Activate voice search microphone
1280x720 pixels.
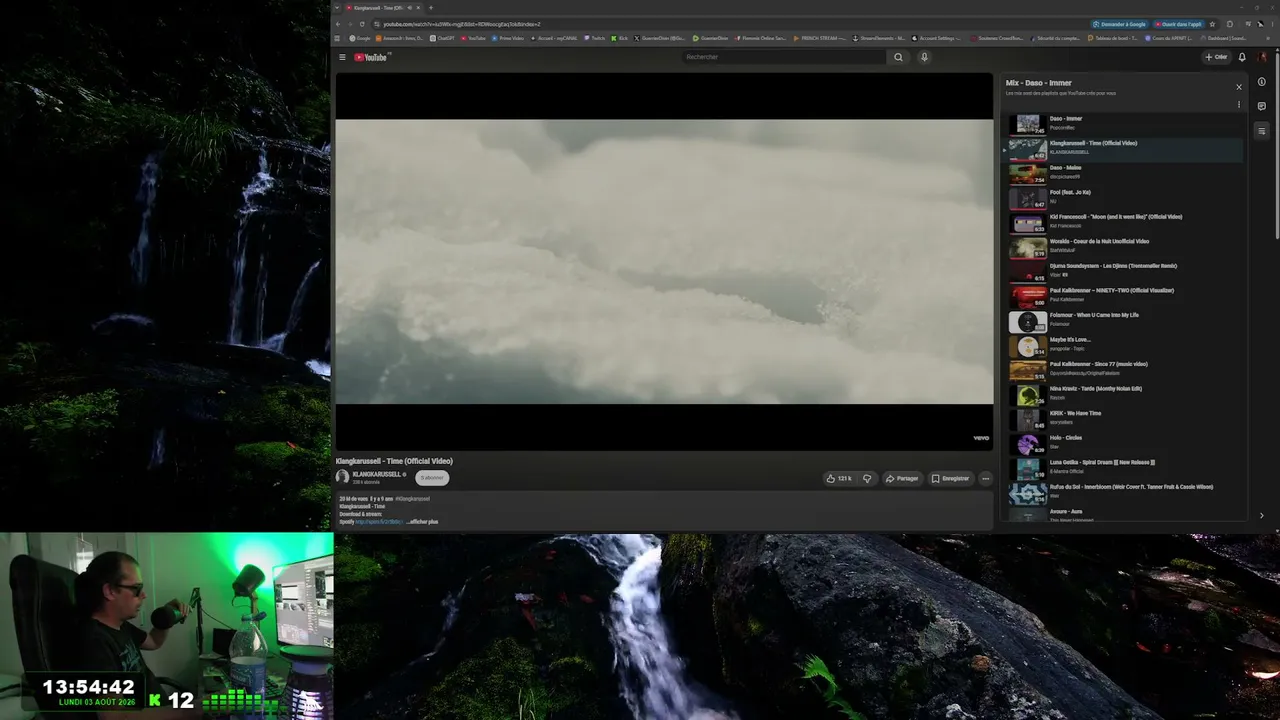point(924,57)
